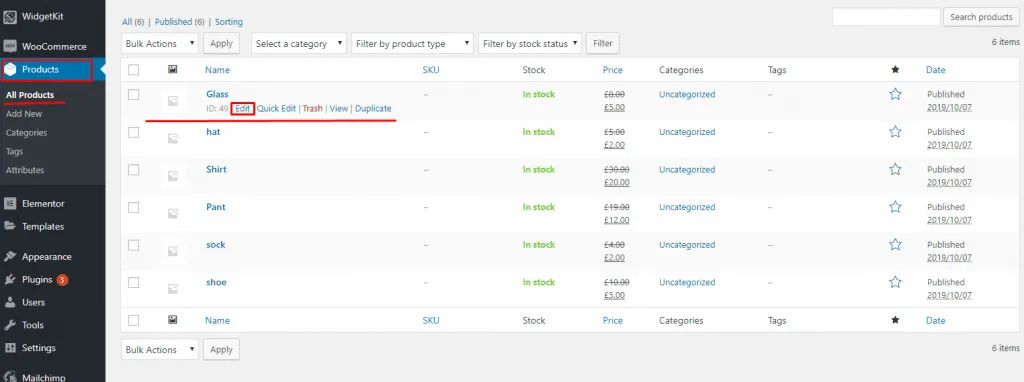Check the select-all box in table footer
The image size is (1024, 382).
[x=134, y=320]
